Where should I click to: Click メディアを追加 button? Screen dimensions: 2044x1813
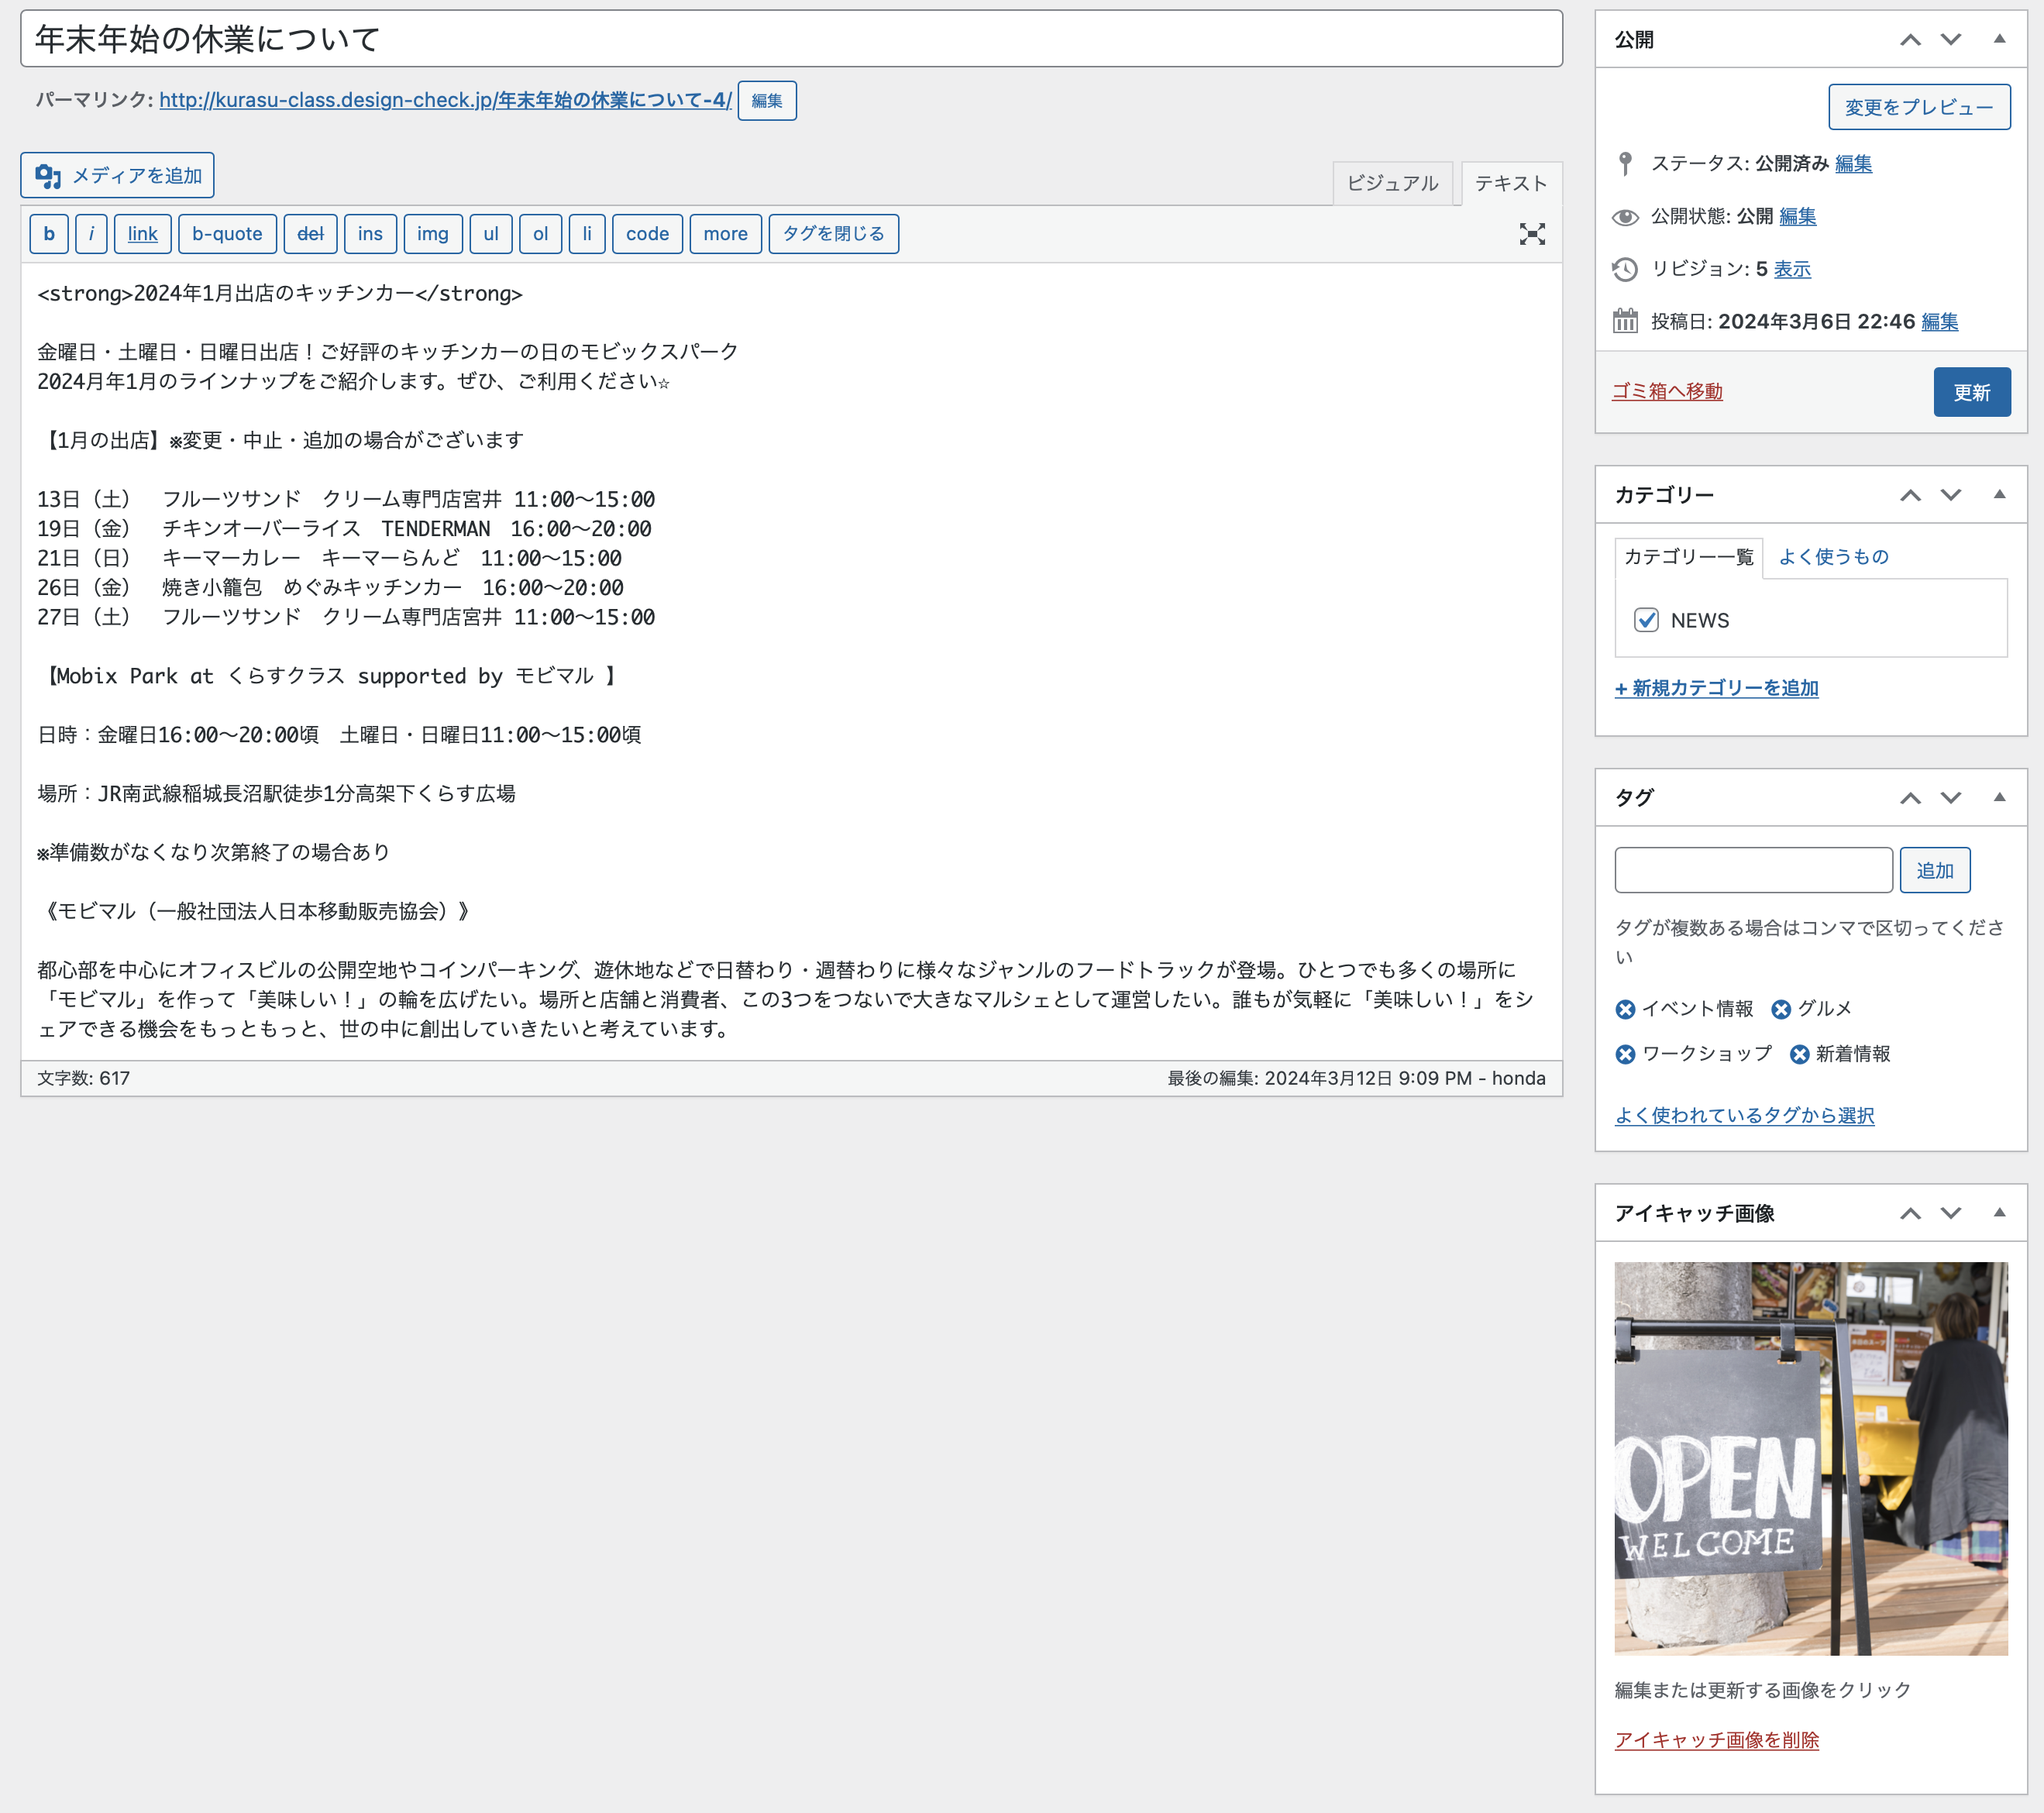pos(118,175)
